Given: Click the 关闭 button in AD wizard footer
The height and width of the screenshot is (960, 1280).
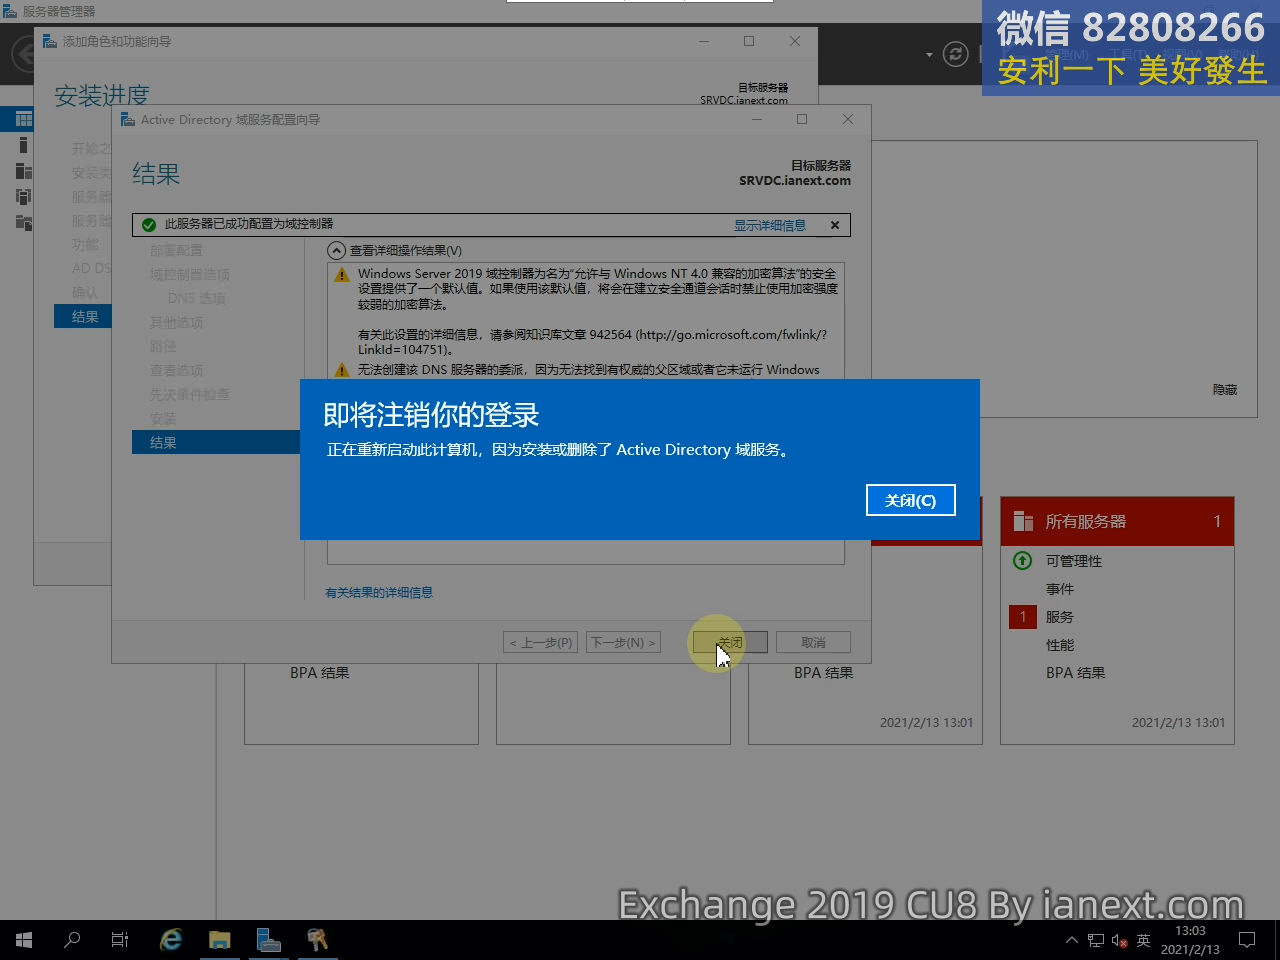Looking at the screenshot, I should [x=730, y=642].
